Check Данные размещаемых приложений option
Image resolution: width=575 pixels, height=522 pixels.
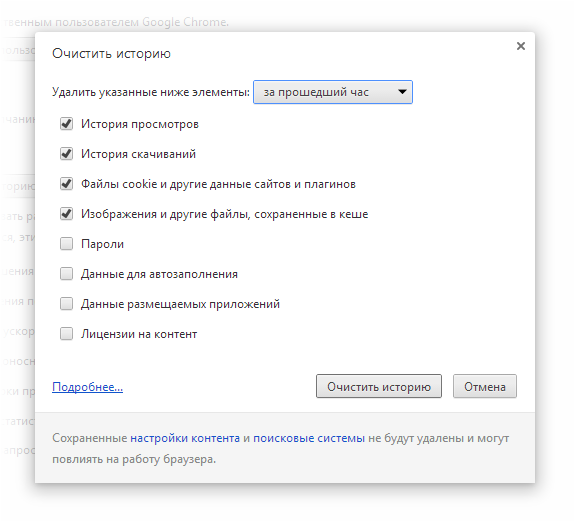[x=66, y=304]
